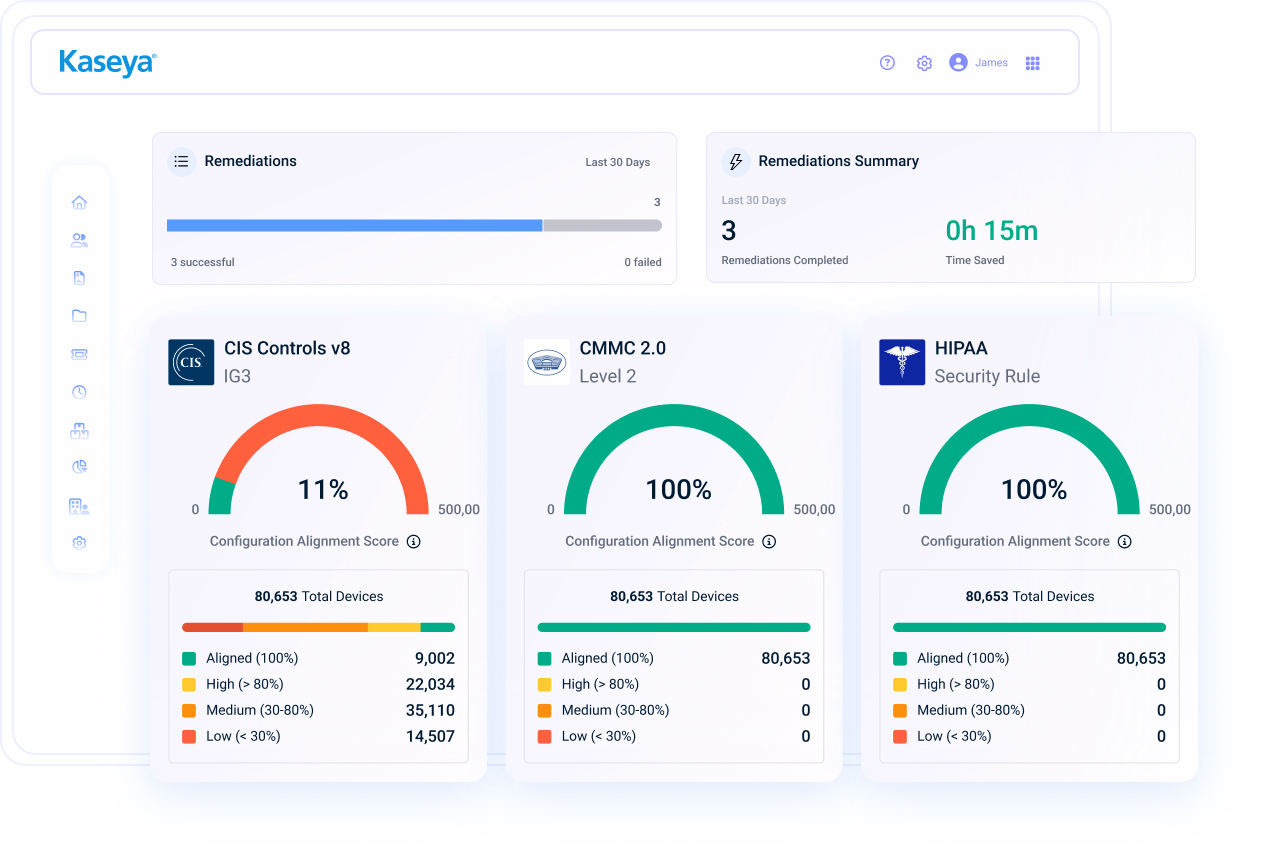The height and width of the screenshot is (864, 1268).
Task: Click the HIPAA 100% gauge
Action: (x=1030, y=460)
